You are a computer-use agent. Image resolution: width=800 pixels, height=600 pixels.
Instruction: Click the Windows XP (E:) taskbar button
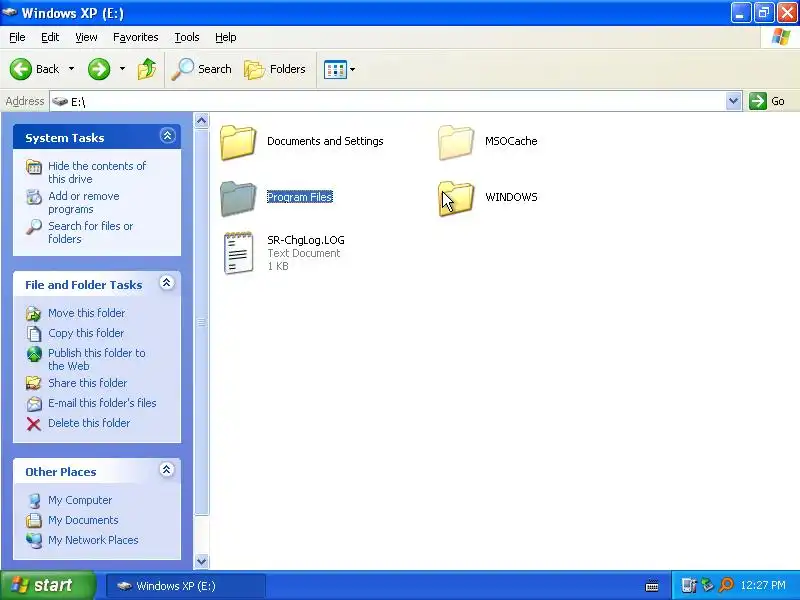186,586
